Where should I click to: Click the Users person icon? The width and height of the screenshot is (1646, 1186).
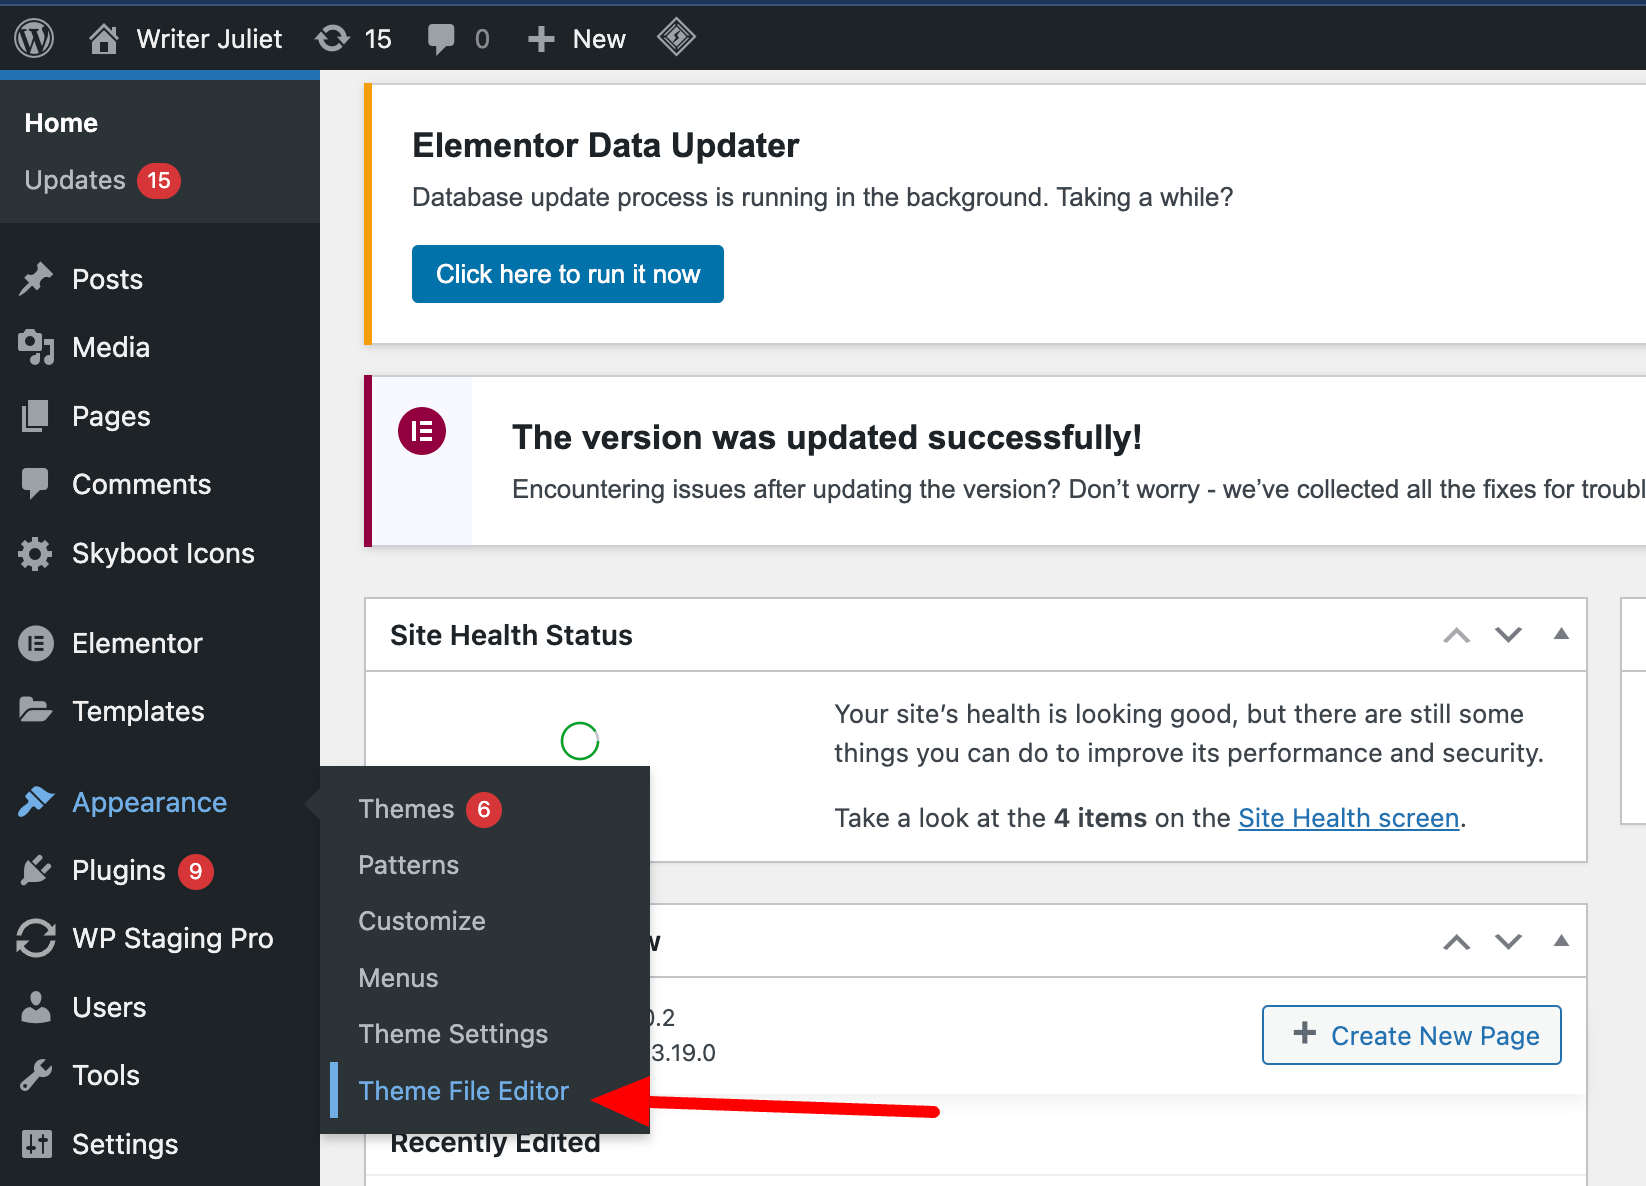[x=36, y=1007]
